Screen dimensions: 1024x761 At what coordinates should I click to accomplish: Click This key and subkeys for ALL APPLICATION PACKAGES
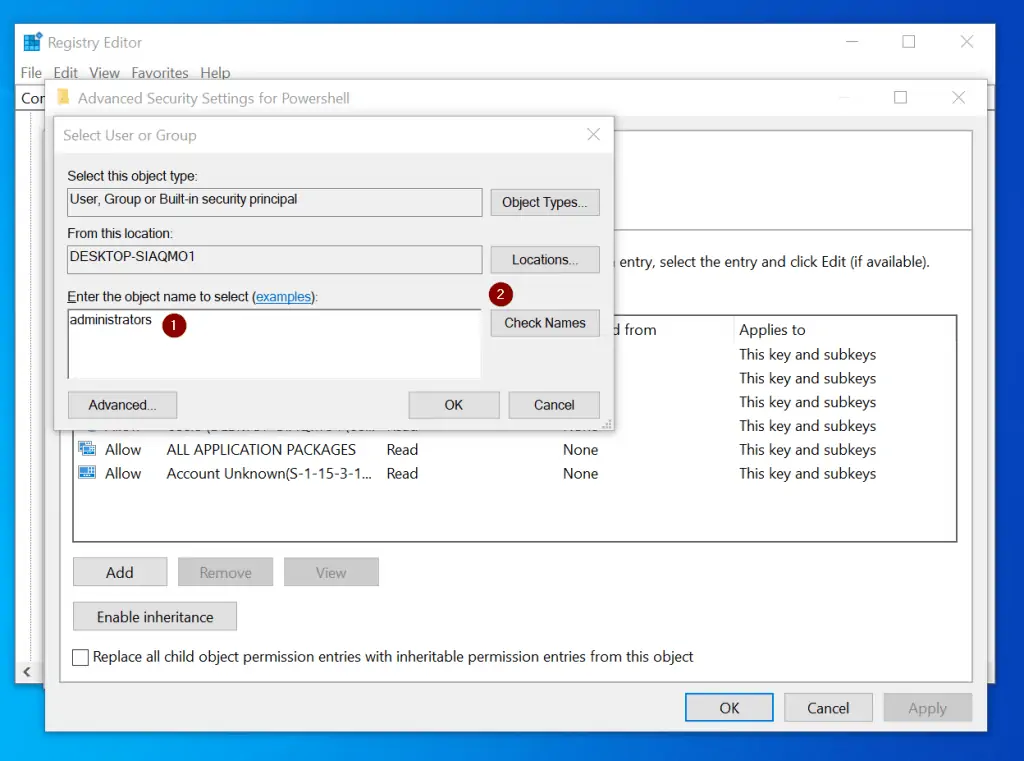pyautogui.click(x=807, y=449)
